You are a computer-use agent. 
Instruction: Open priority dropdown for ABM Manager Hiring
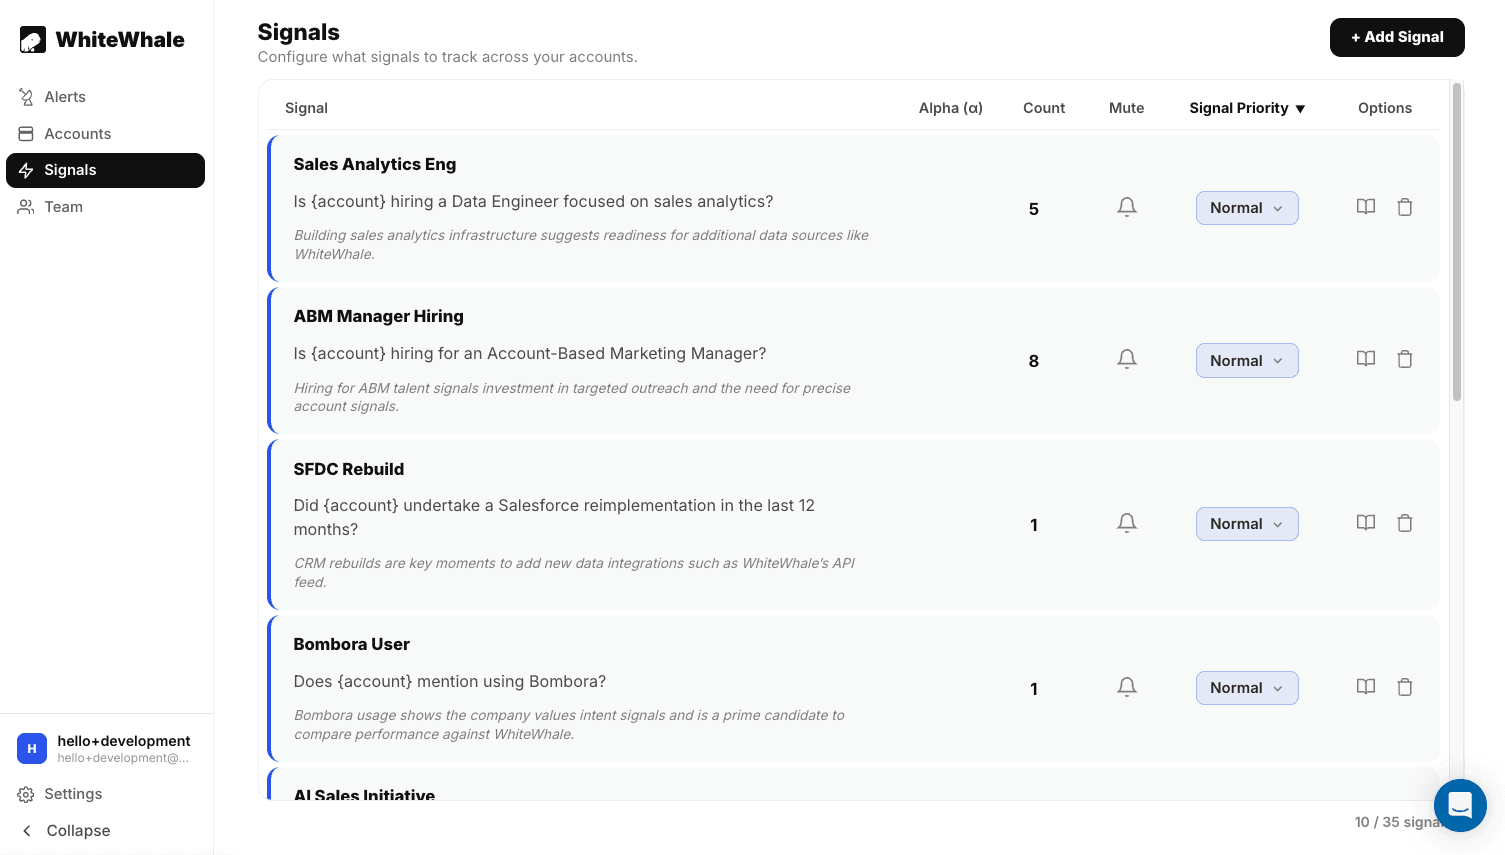(x=1247, y=361)
